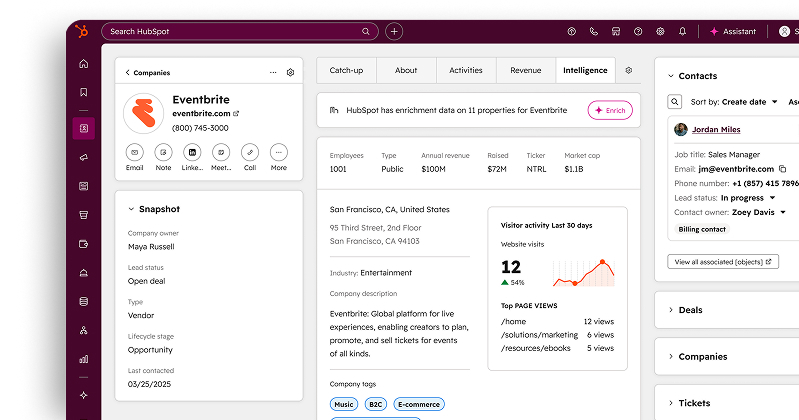Open the Notifications bell icon
Screen dimensions: 799x420
[x=682, y=32]
